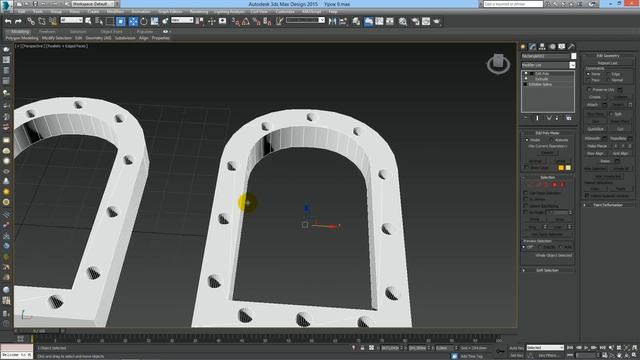Select the Edge constraint radio button
This screenshot has height=360, width=640.
pos(609,74)
